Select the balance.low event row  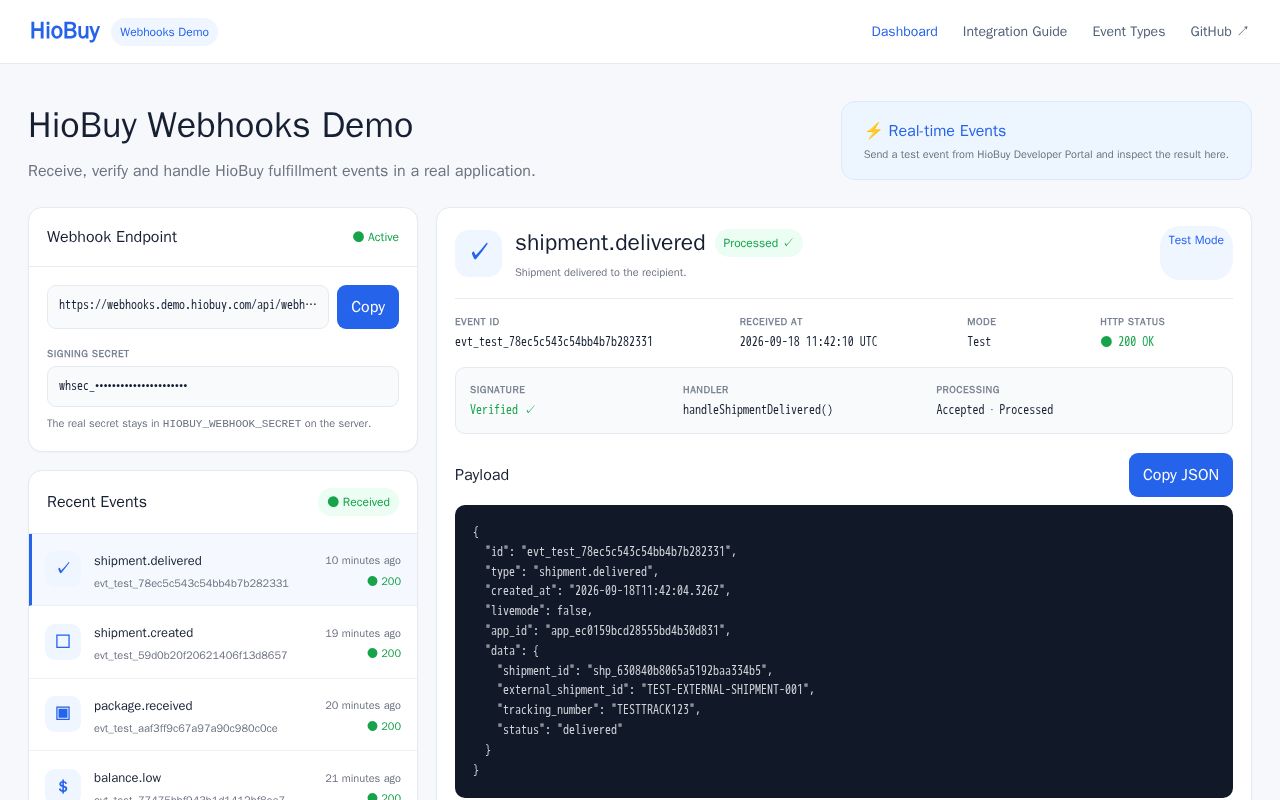click(223, 776)
